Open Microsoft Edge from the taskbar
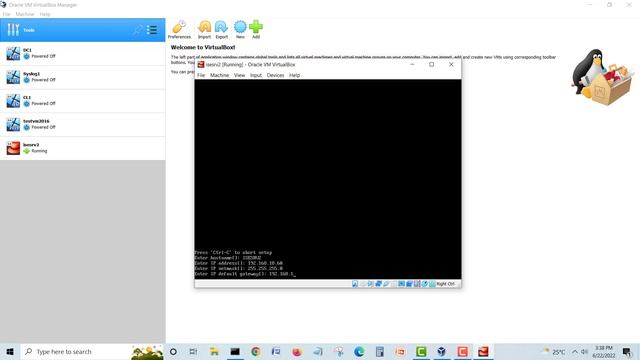This screenshot has width=640, height=360. [x=359, y=351]
